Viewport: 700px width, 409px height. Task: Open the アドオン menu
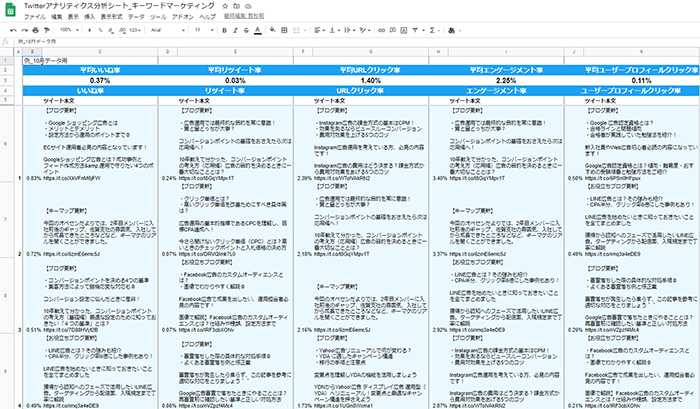[x=183, y=17]
